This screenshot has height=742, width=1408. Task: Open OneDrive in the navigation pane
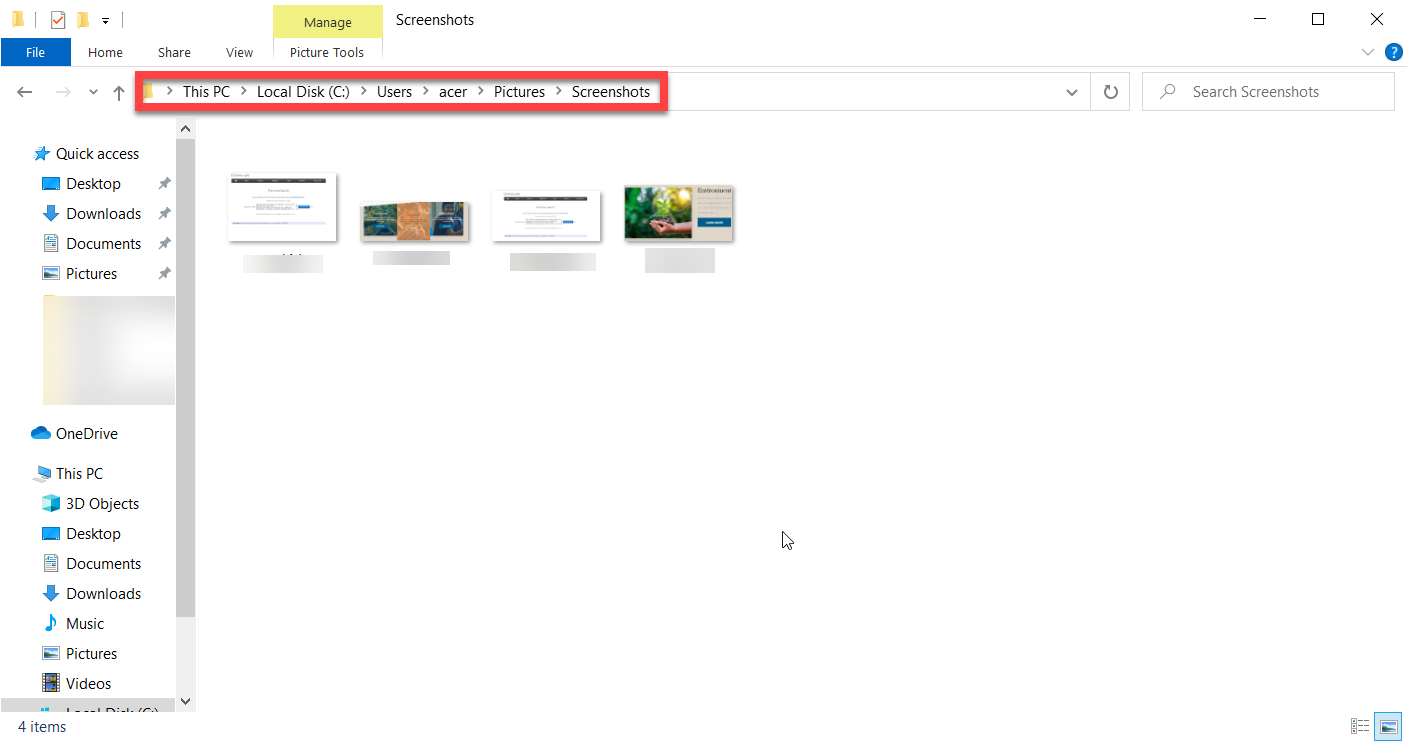(x=87, y=433)
